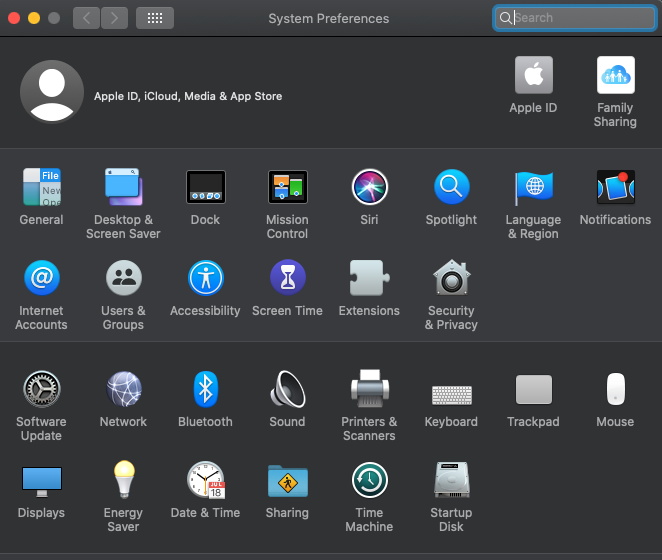Click 'Apple ID, iCloud, Media & App Store' text

188,96
